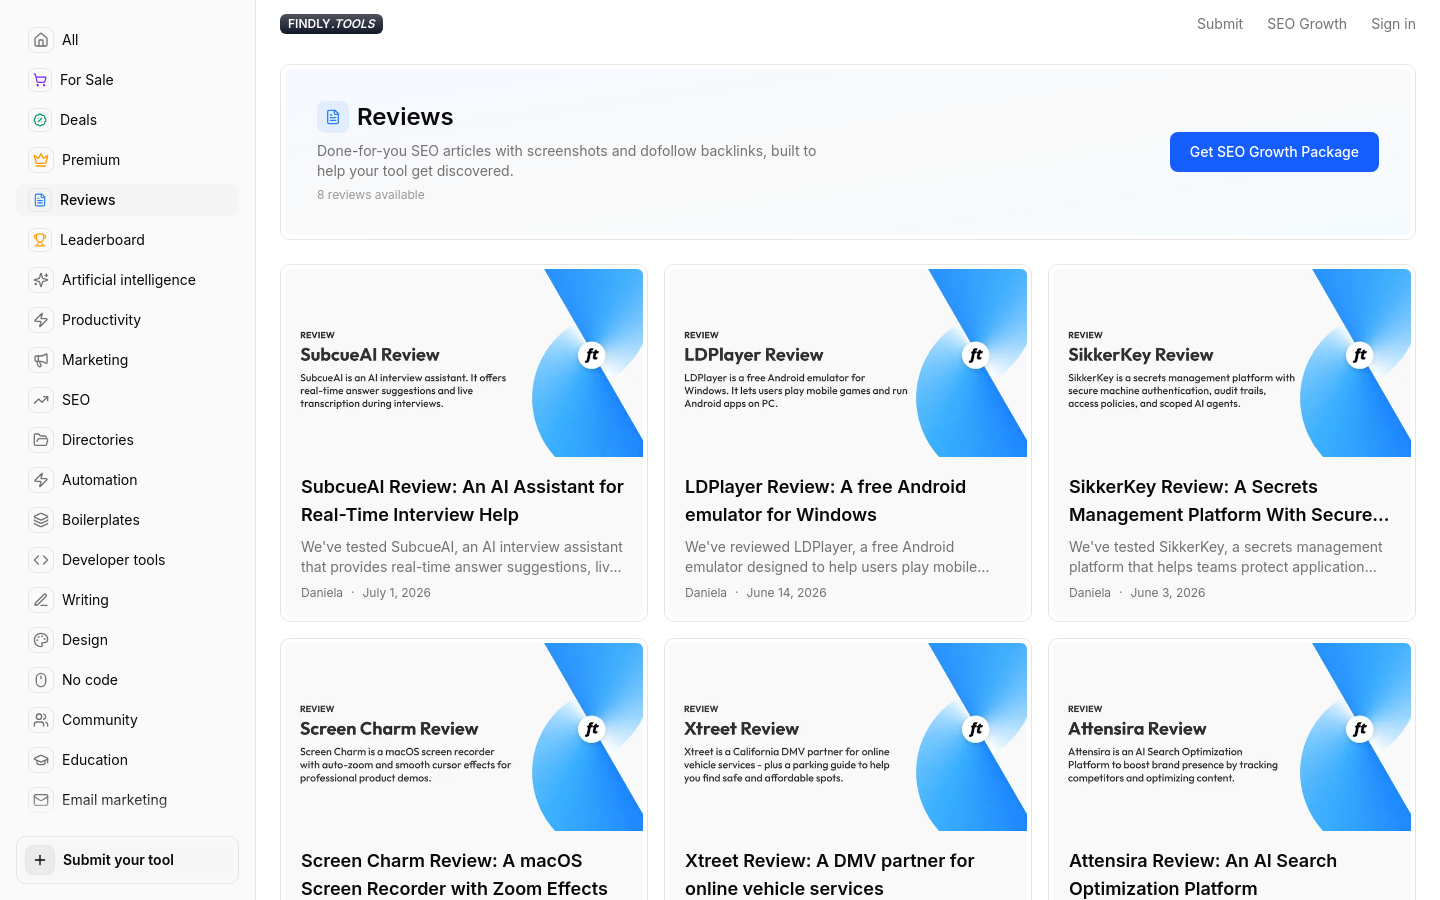The width and height of the screenshot is (1440, 900).
Task: Click the megaphone icon for Marketing
Action: [x=41, y=360]
